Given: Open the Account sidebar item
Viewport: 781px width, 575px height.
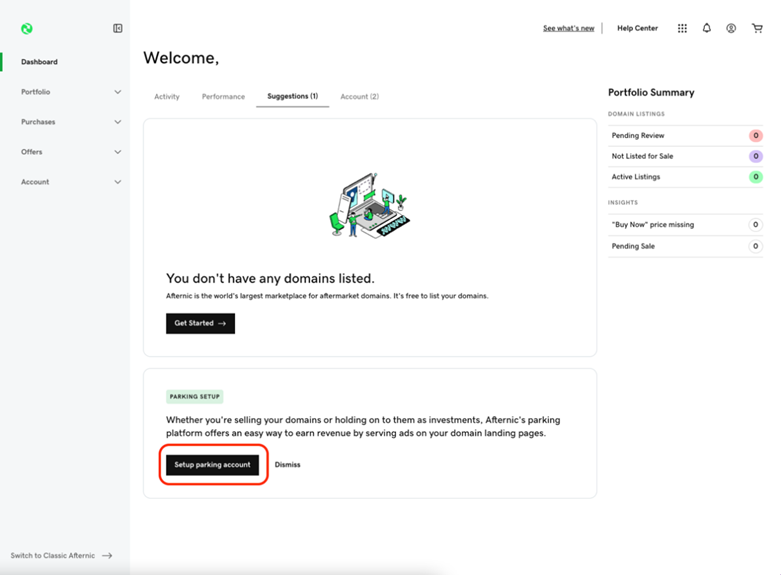Looking at the screenshot, I should pos(35,182).
